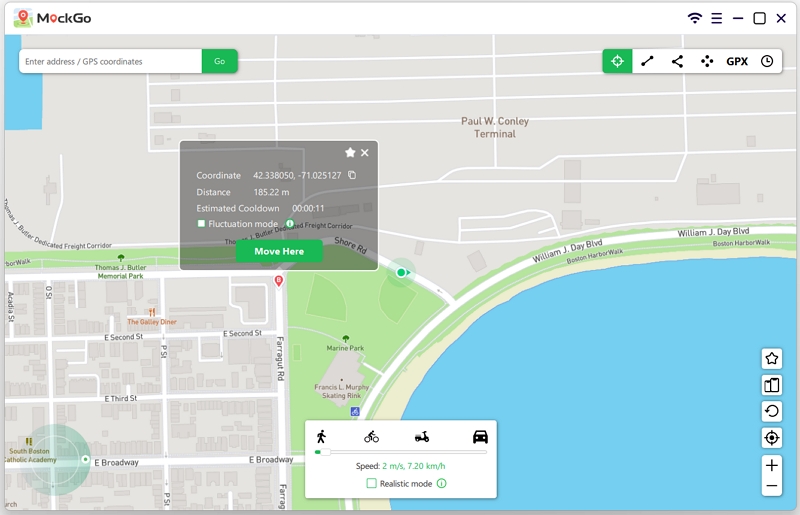Select the Joystick mode icon
800x515 pixels.
(707, 61)
